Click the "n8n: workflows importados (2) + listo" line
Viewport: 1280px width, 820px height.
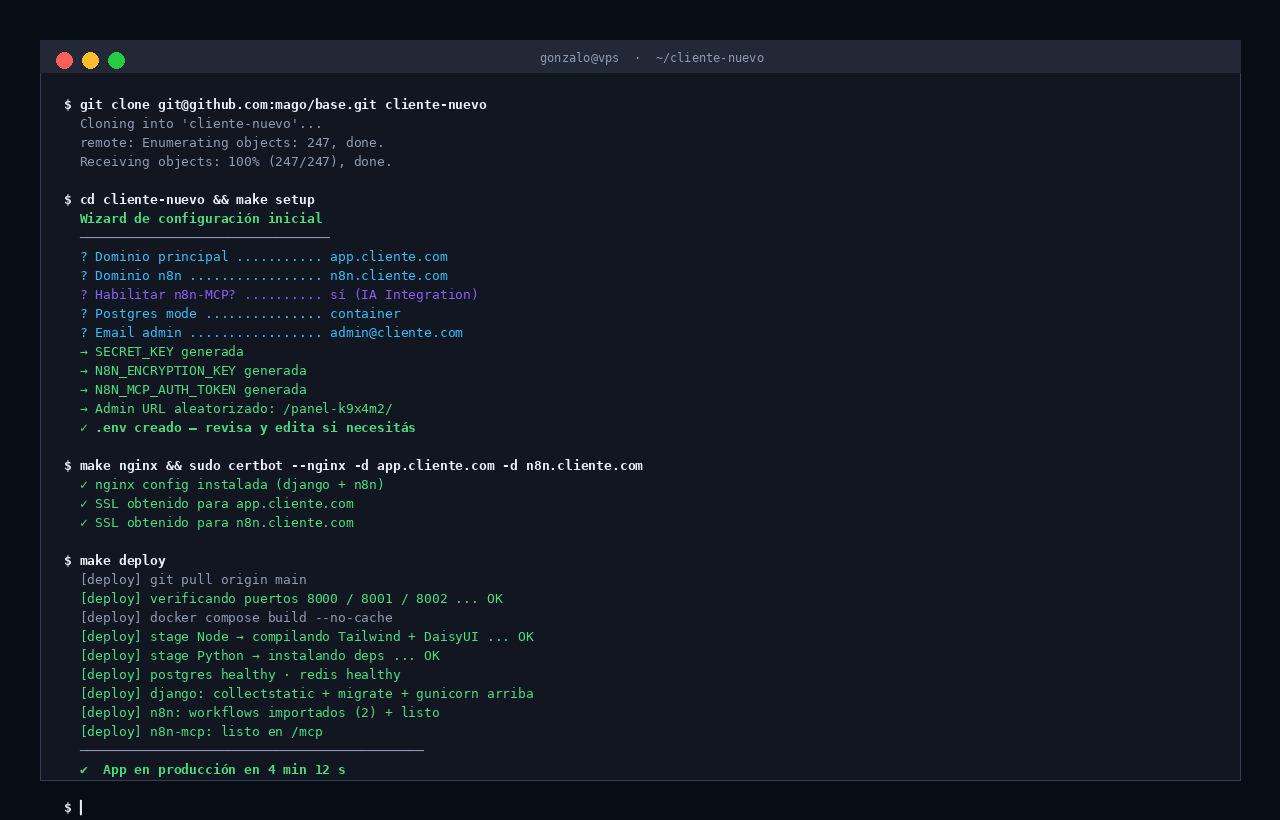coord(260,713)
